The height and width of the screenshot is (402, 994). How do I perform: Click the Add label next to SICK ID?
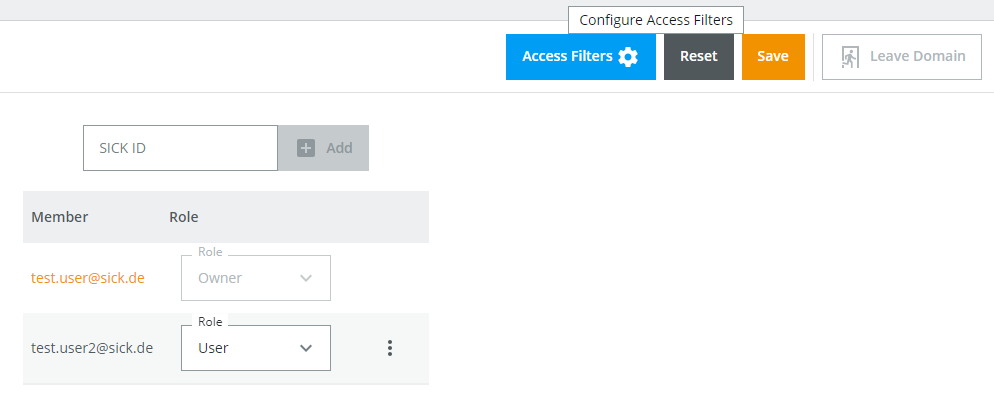339,148
